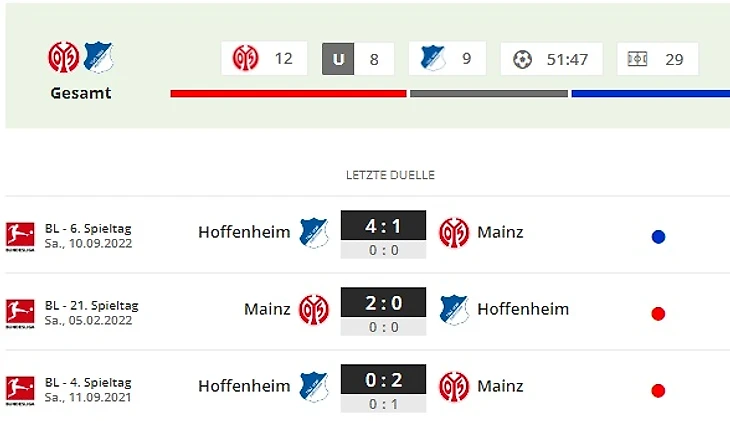Click the soccer ball goals icon

pos(522,59)
